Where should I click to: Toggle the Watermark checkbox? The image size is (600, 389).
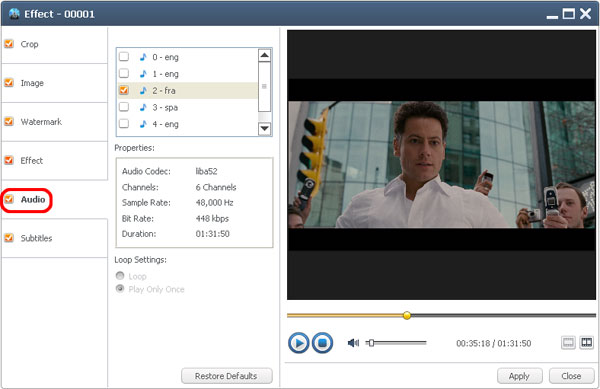pyautogui.click(x=9, y=121)
